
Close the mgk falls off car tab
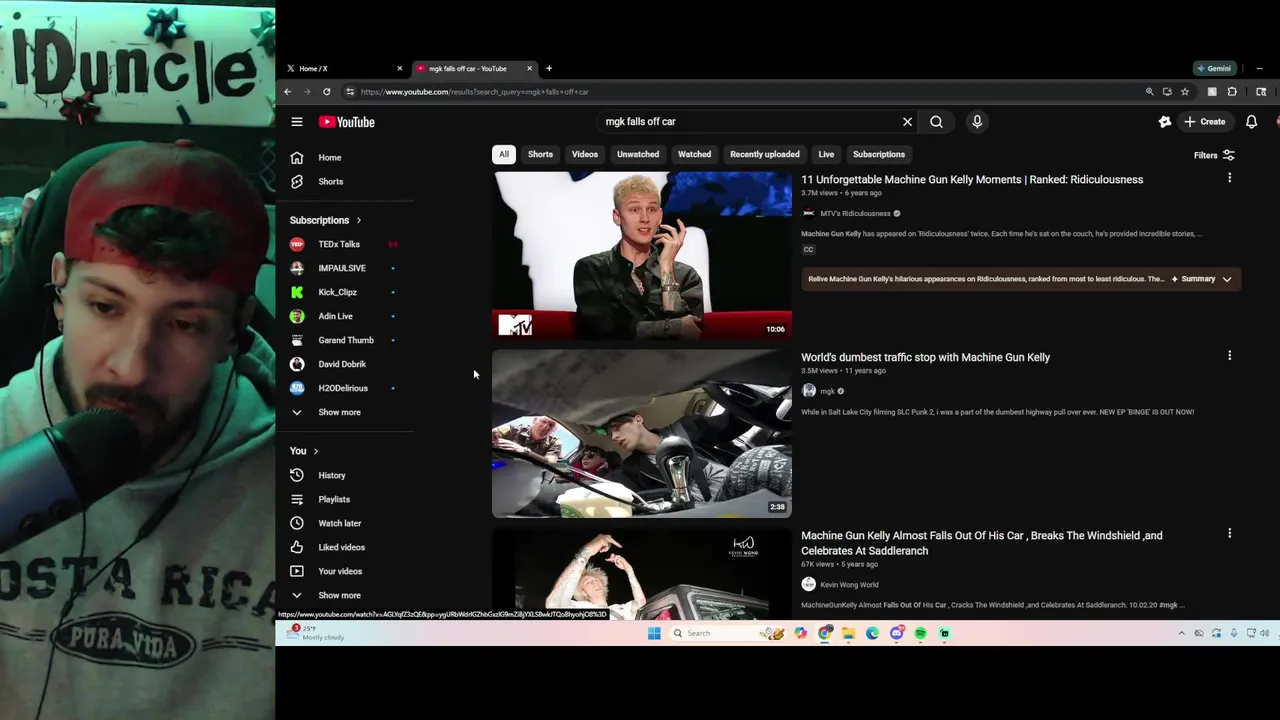(x=529, y=68)
